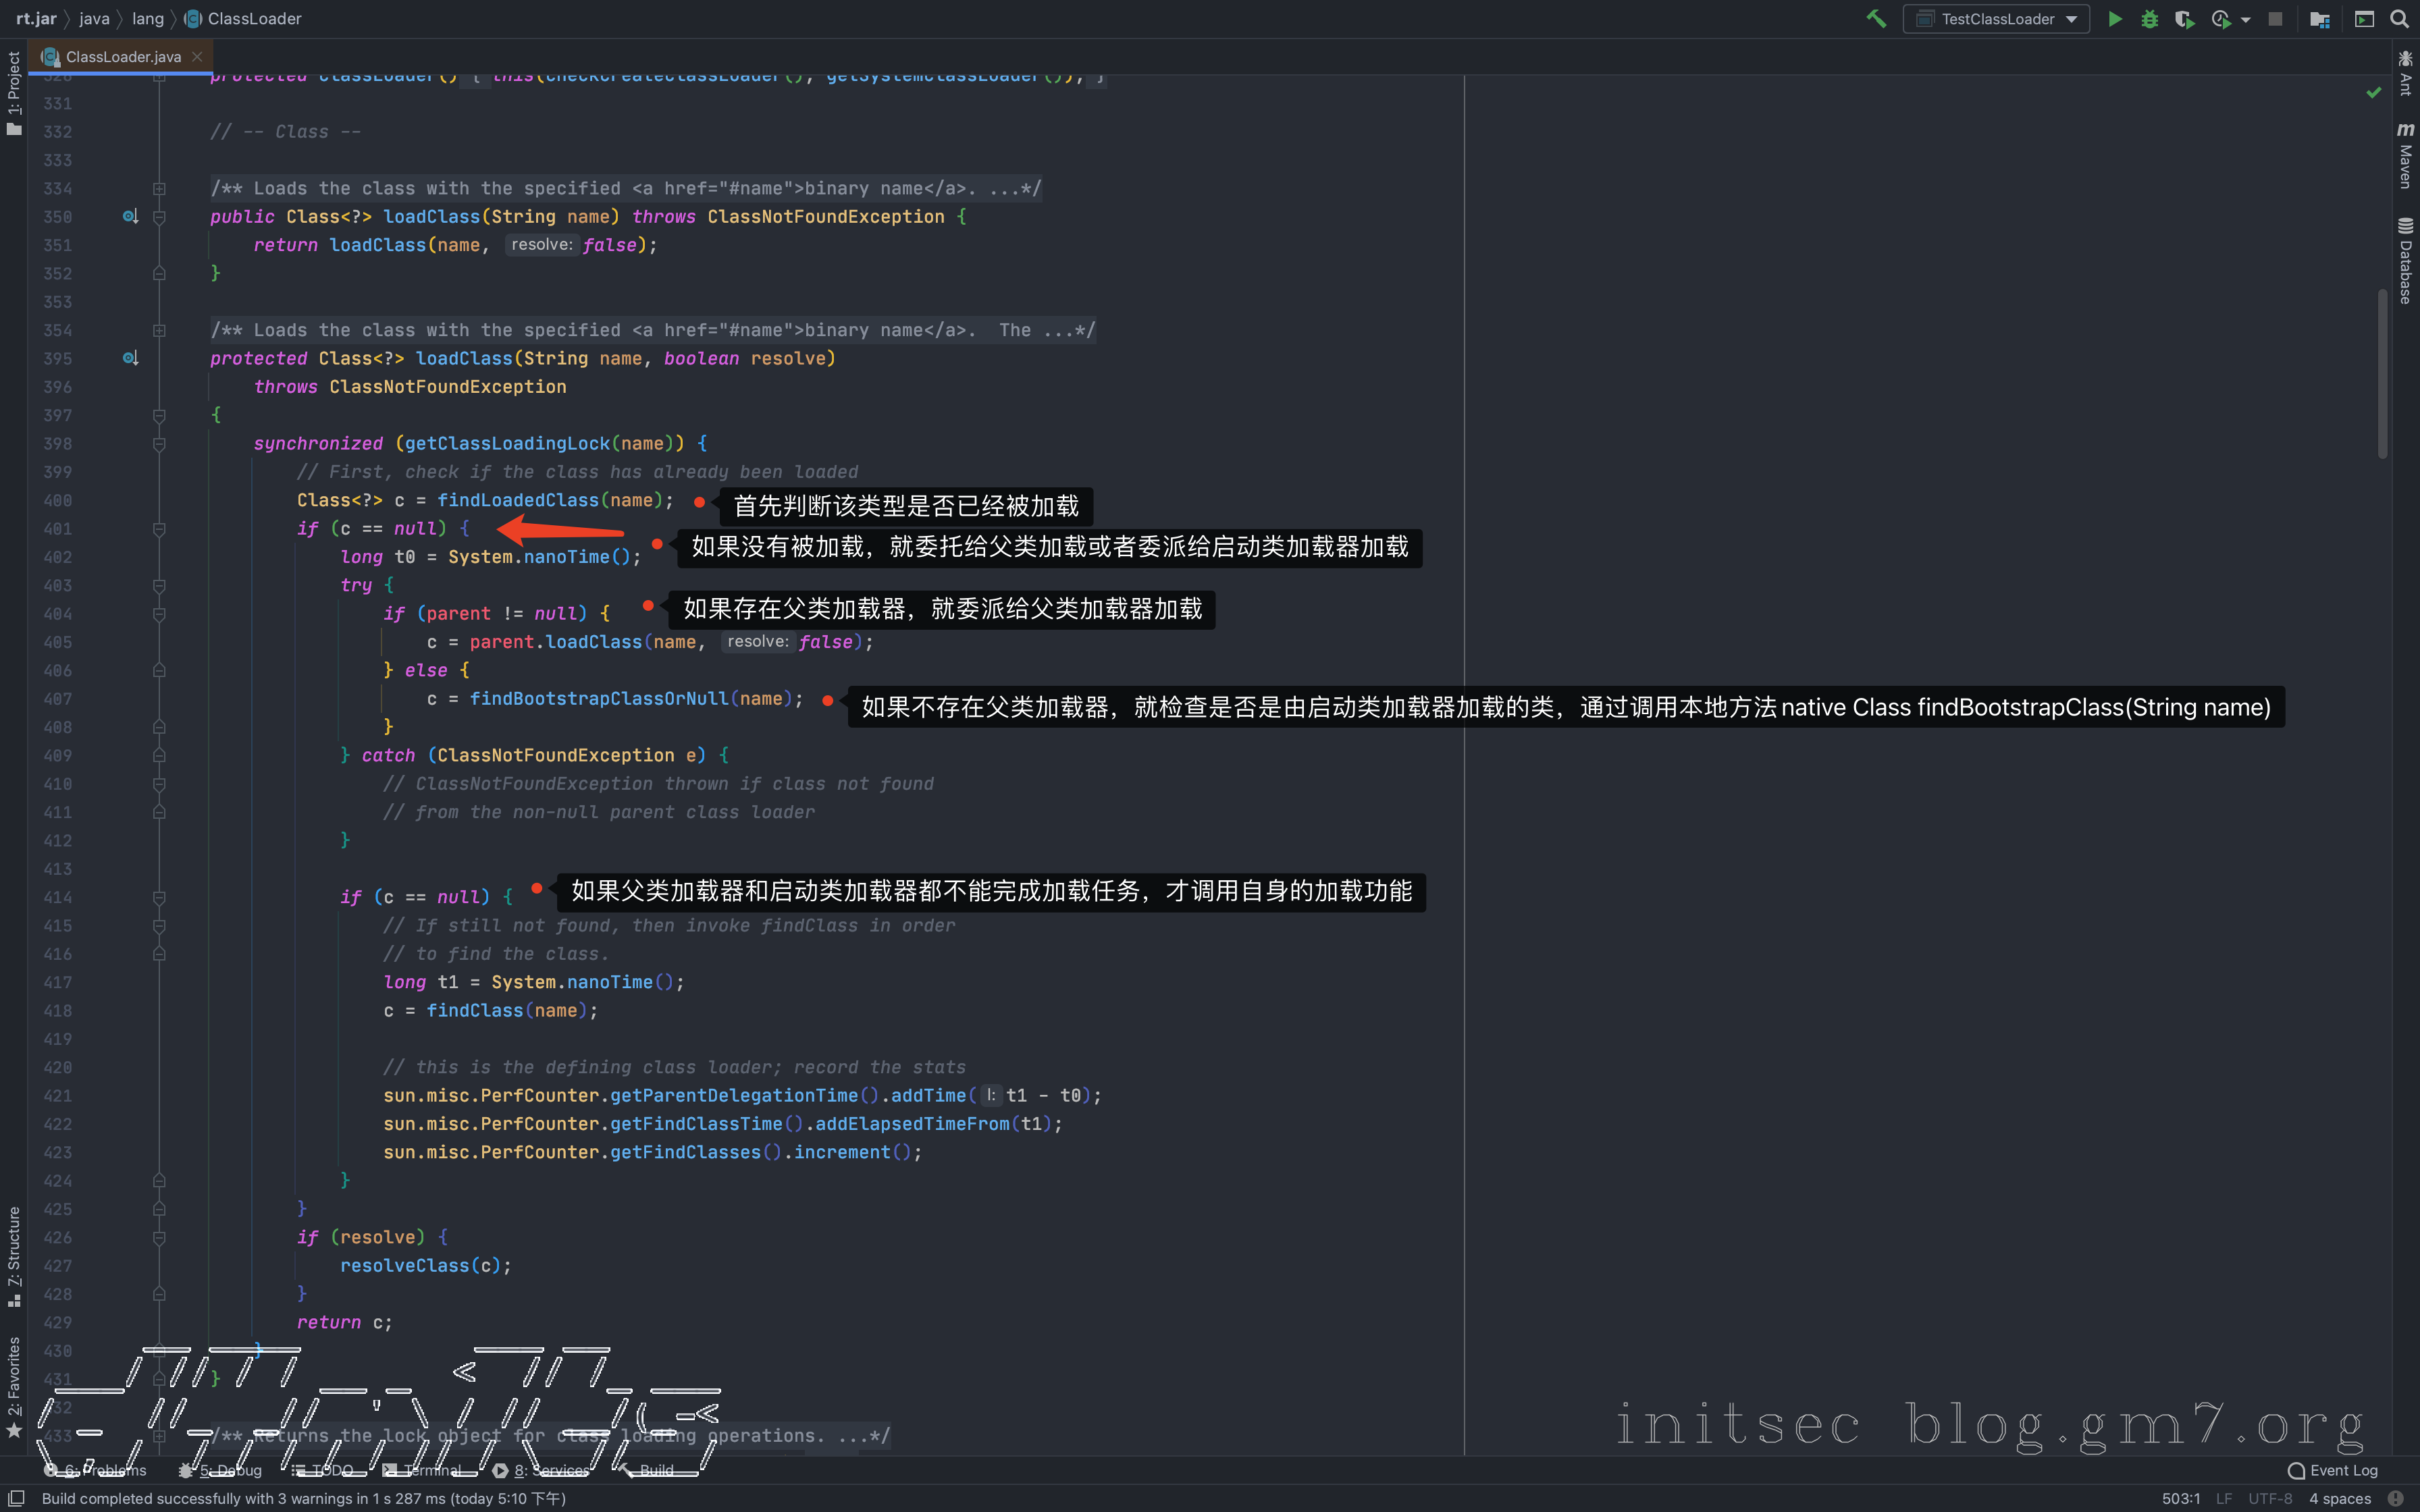Toggle the Maven tool window sidebar
The height and width of the screenshot is (1512, 2420).
pyautogui.click(x=2405, y=155)
